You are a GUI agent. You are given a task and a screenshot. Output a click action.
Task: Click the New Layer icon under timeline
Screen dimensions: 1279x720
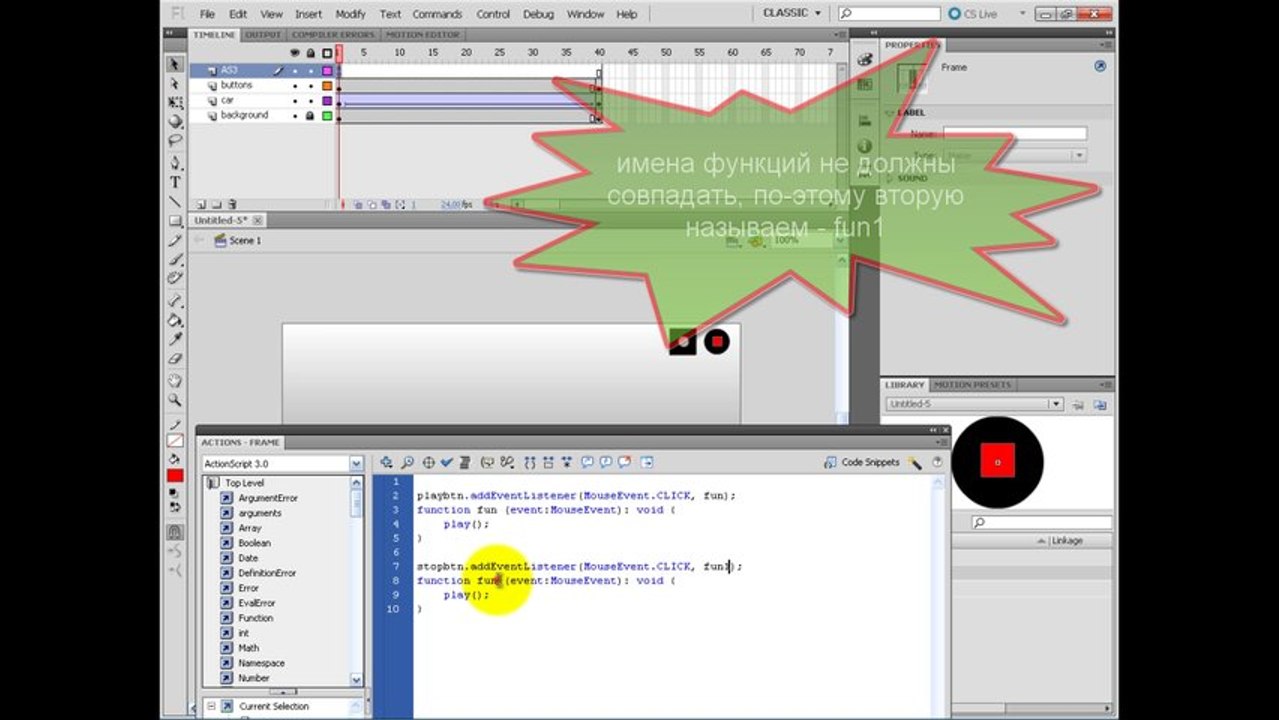[x=201, y=204]
